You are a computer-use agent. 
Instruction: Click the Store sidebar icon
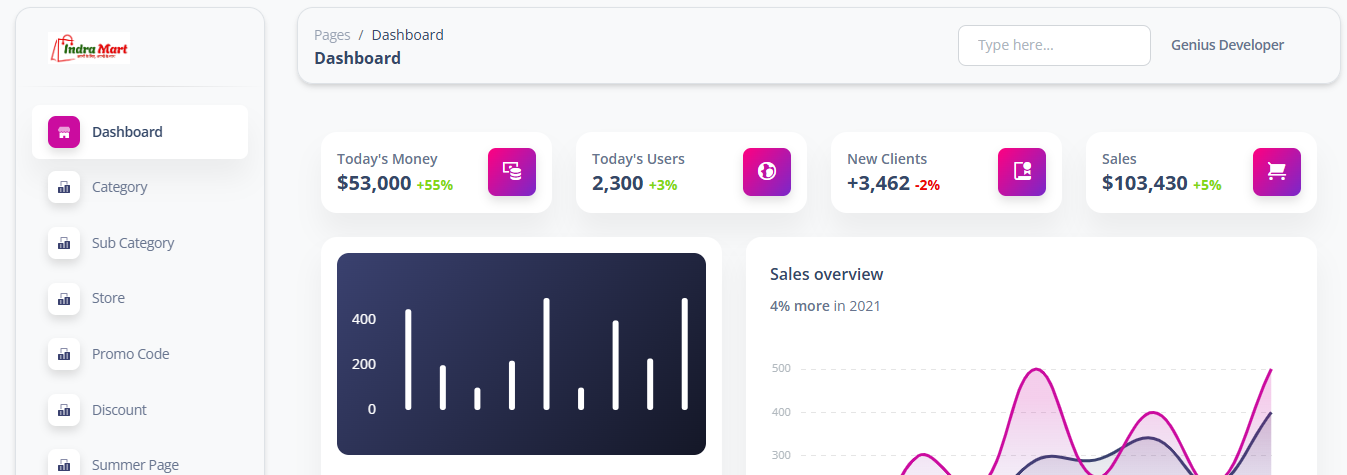(x=64, y=298)
